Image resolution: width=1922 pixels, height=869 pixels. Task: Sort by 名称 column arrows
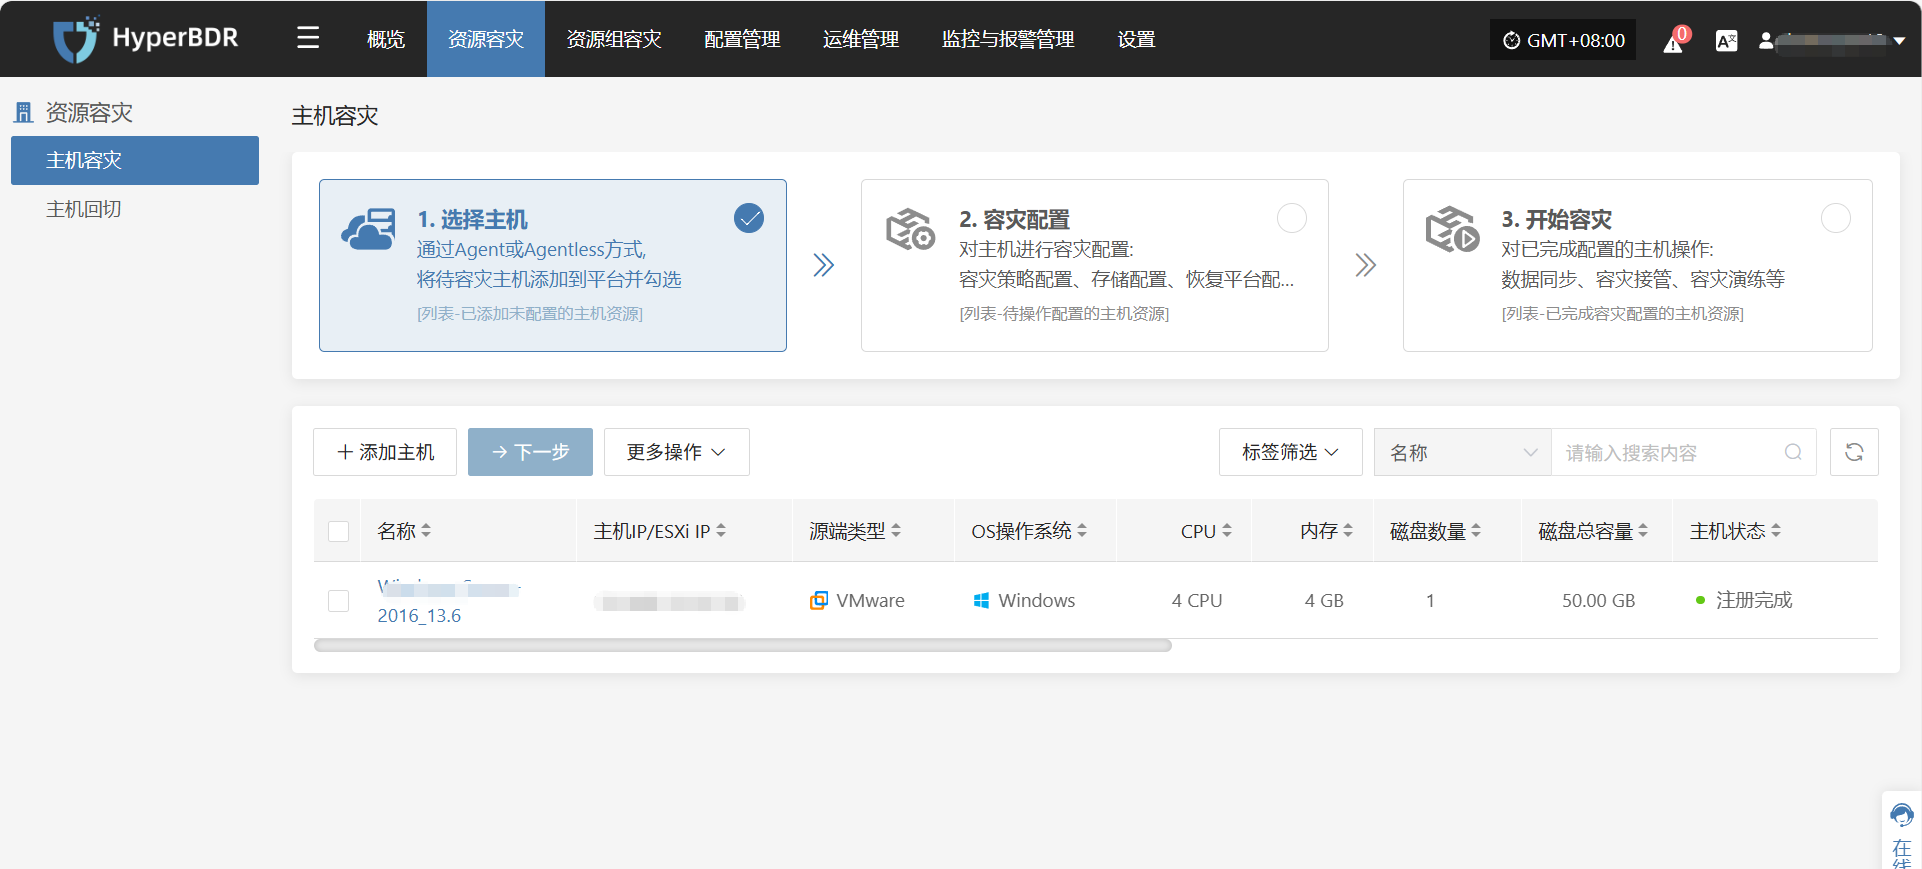pyautogui.click(x=426, y=531)
